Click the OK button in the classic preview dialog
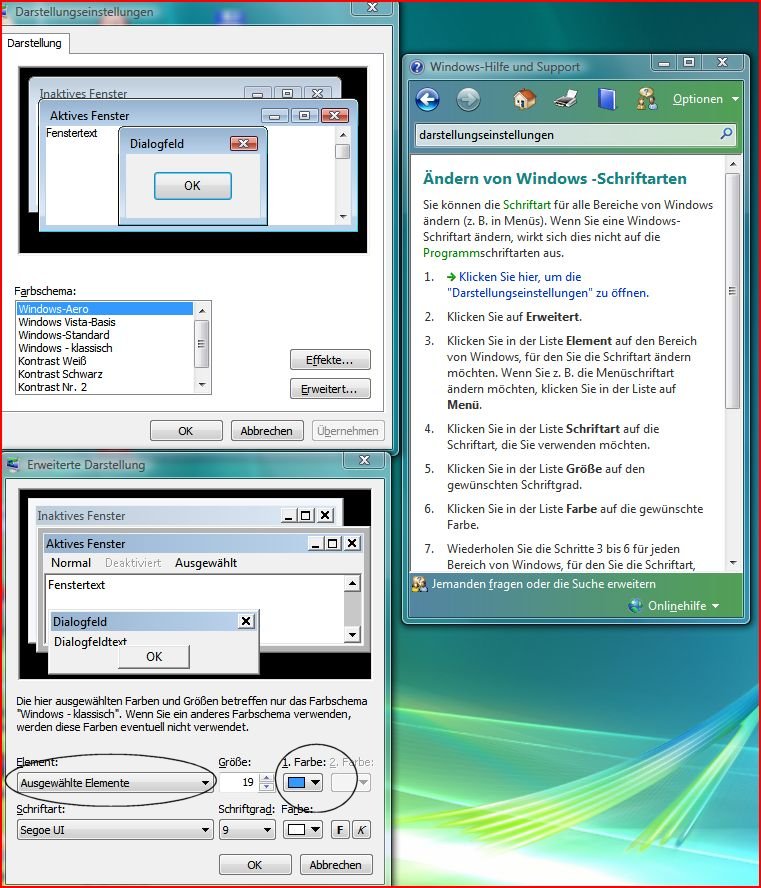 154,656
